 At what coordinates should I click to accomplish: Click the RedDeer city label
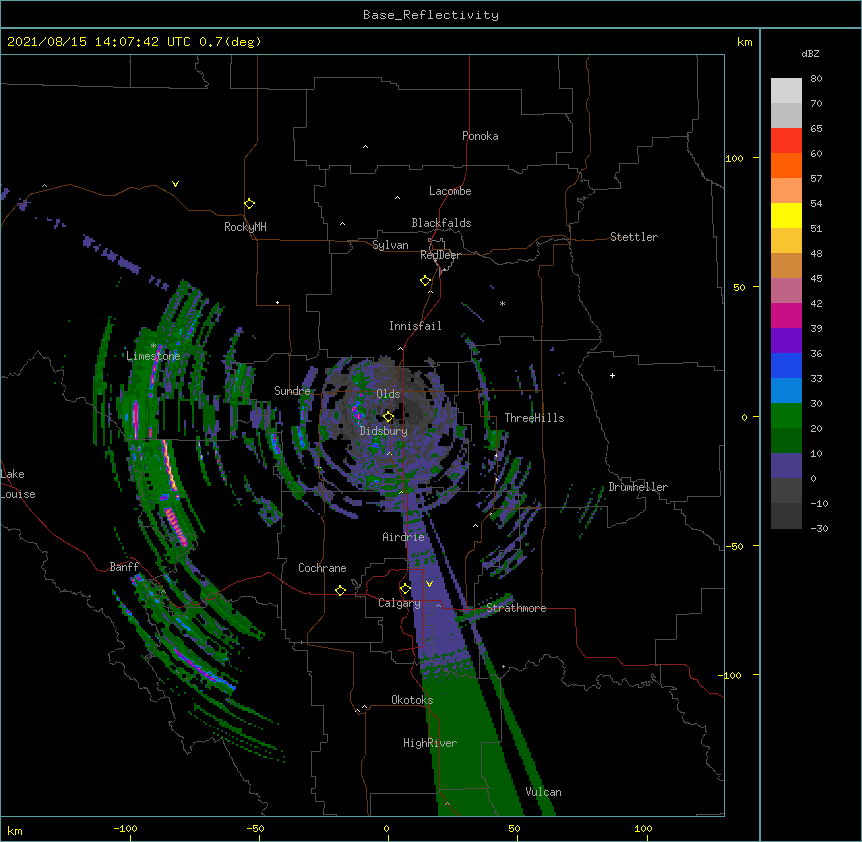pos(440,255)
